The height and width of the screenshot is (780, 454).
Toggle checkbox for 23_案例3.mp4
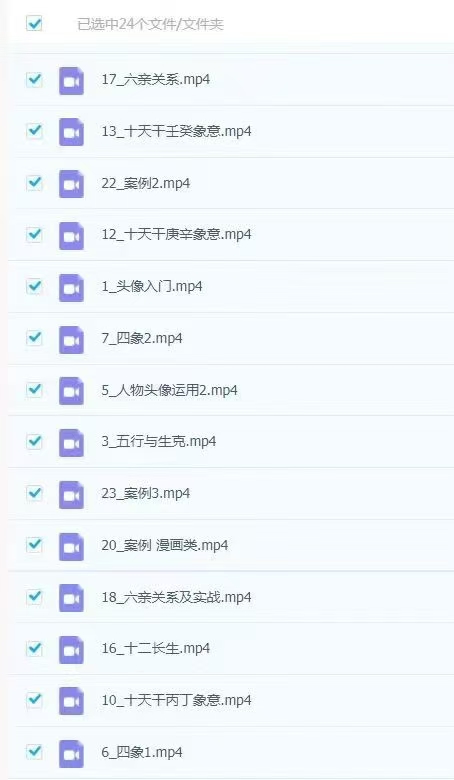[x=34, y=493]
